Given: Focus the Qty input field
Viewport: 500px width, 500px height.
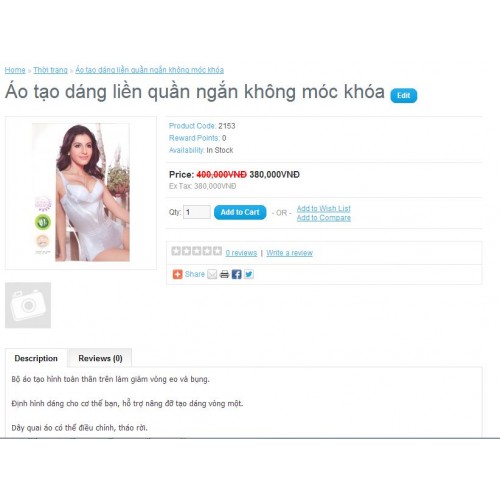Looking at the screenshot, I should tap(197, 212).
